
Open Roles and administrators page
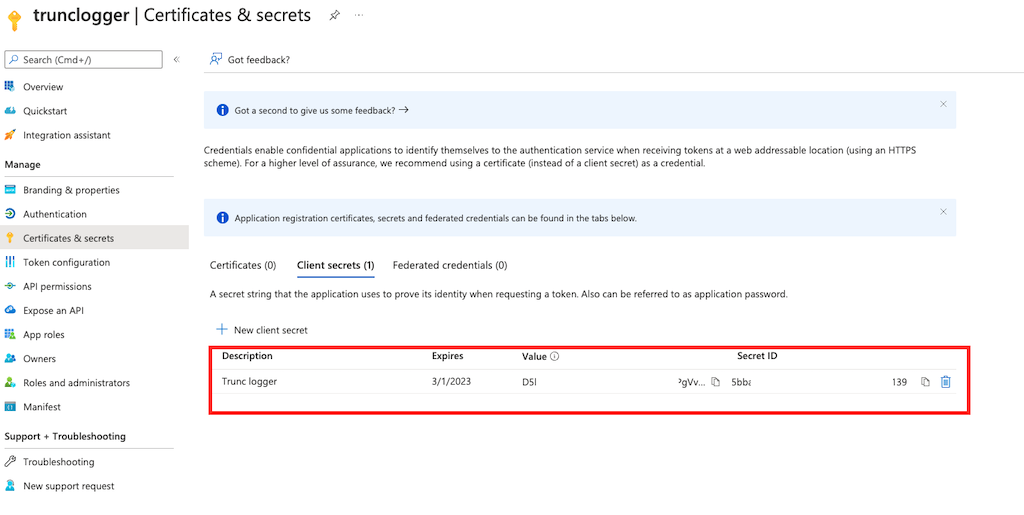pos(76,383)
